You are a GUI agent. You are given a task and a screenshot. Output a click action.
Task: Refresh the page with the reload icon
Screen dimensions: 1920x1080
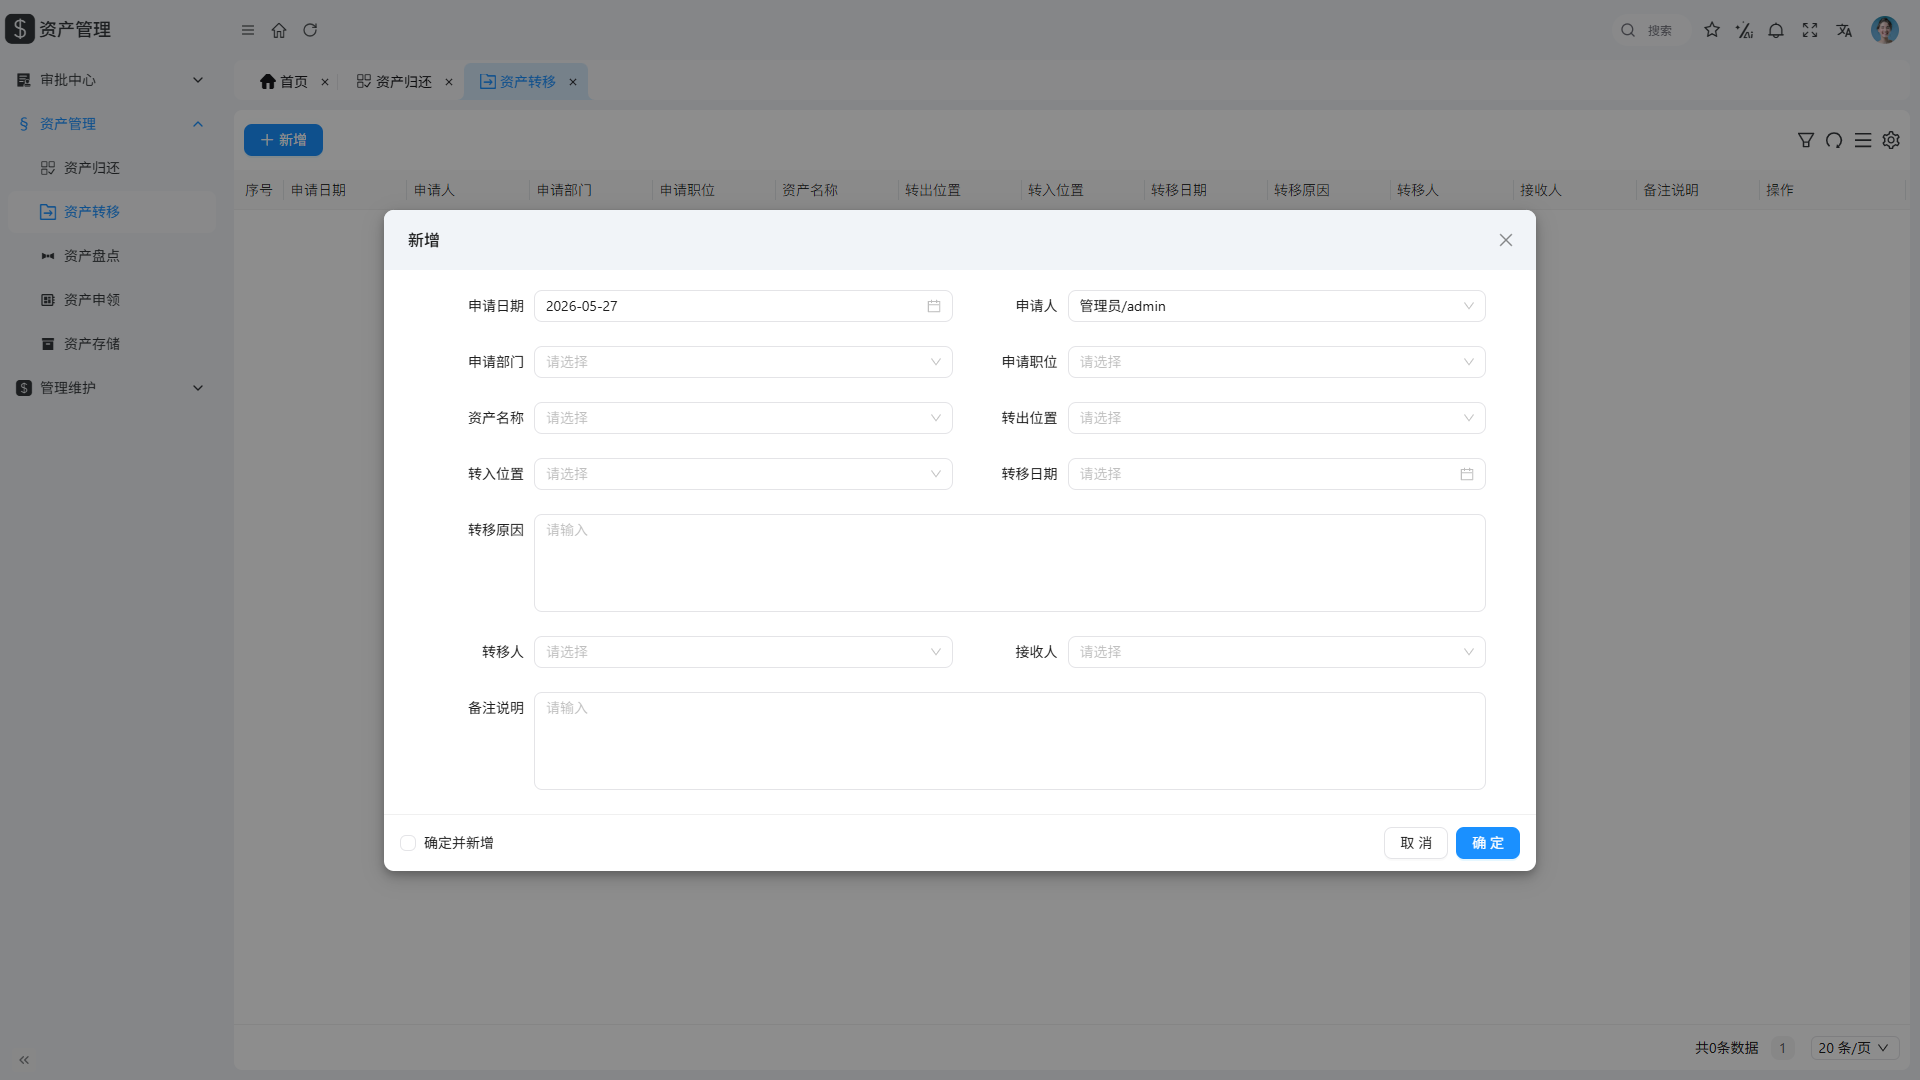[x=310, y=30]
